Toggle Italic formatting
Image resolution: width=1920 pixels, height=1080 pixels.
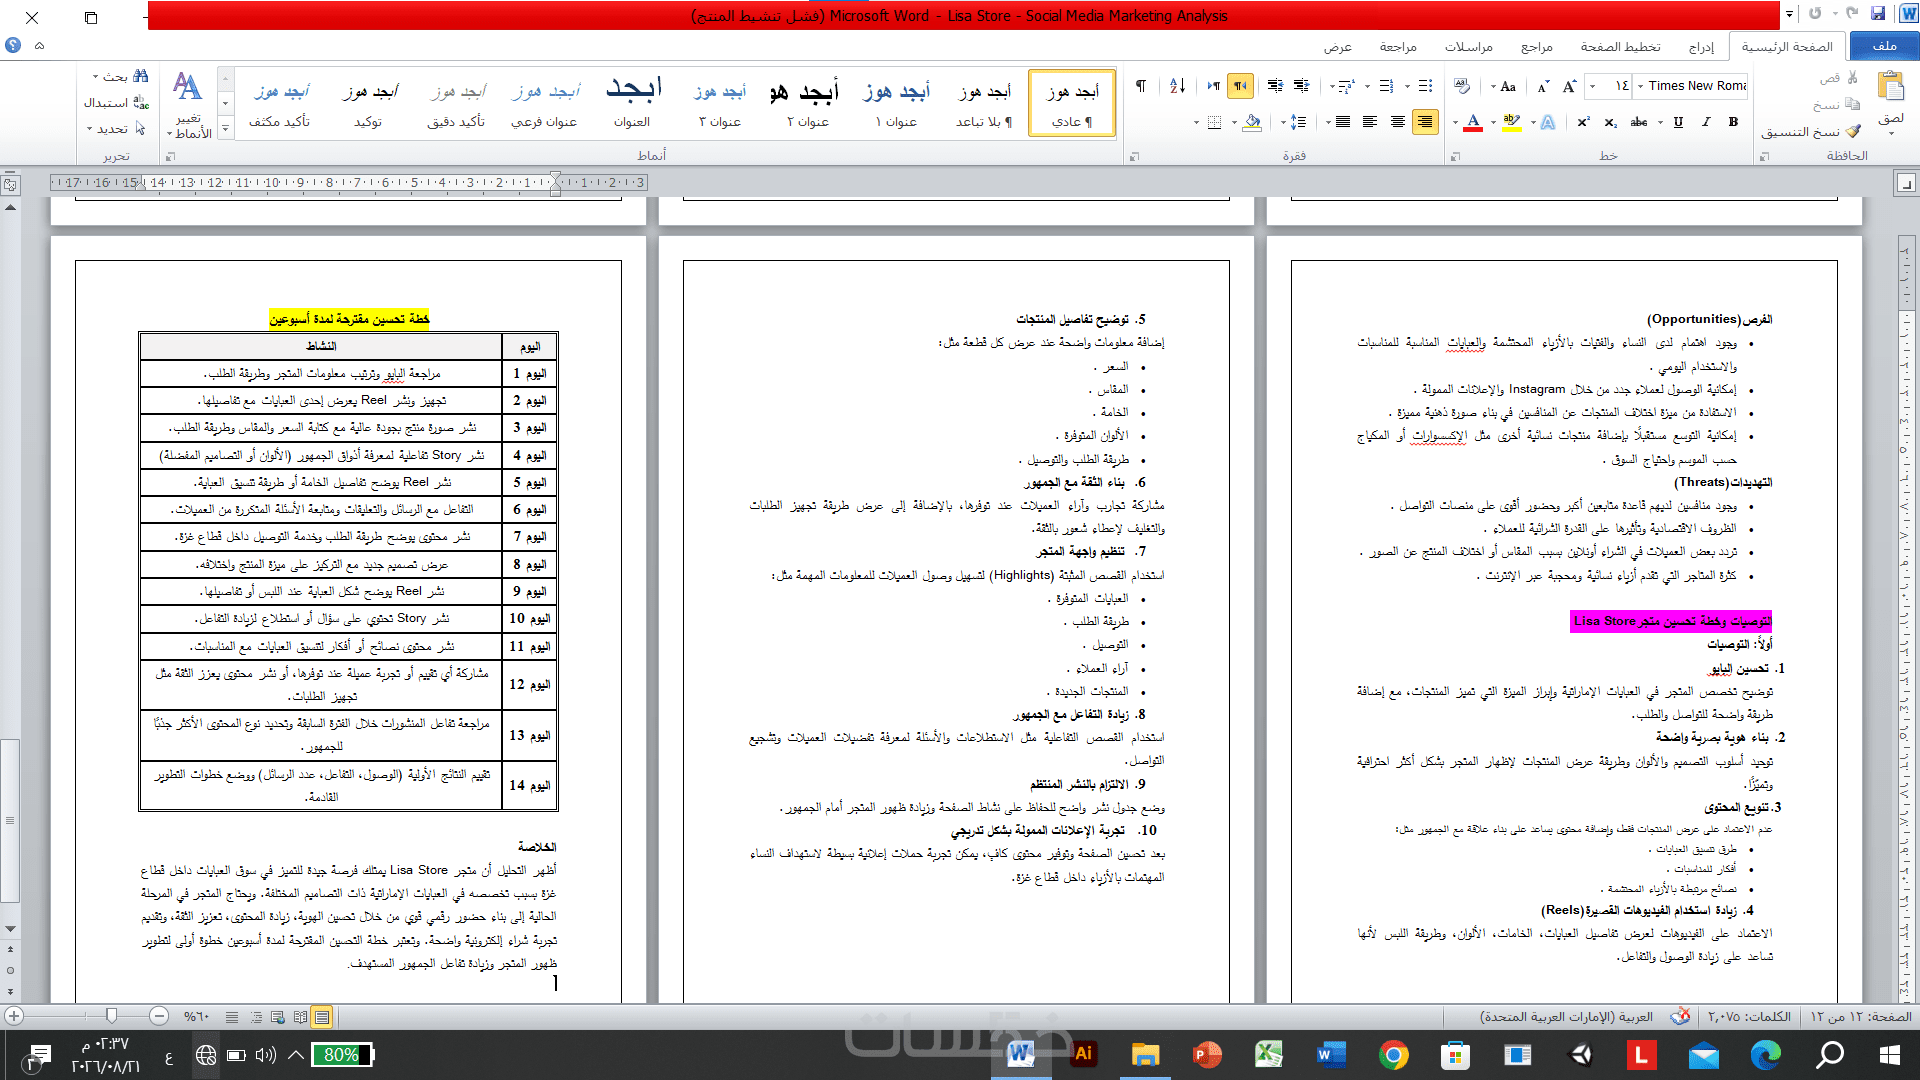(x=1706, y=122)
